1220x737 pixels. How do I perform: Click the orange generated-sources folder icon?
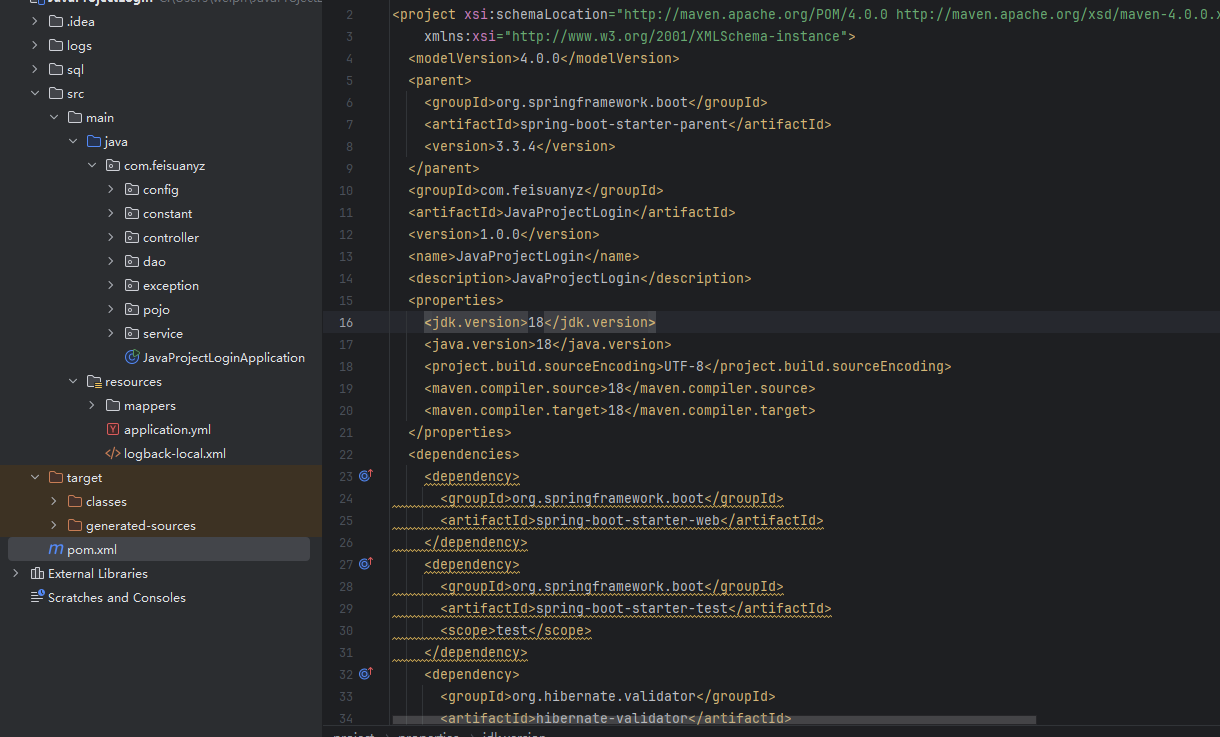[75, 525]
